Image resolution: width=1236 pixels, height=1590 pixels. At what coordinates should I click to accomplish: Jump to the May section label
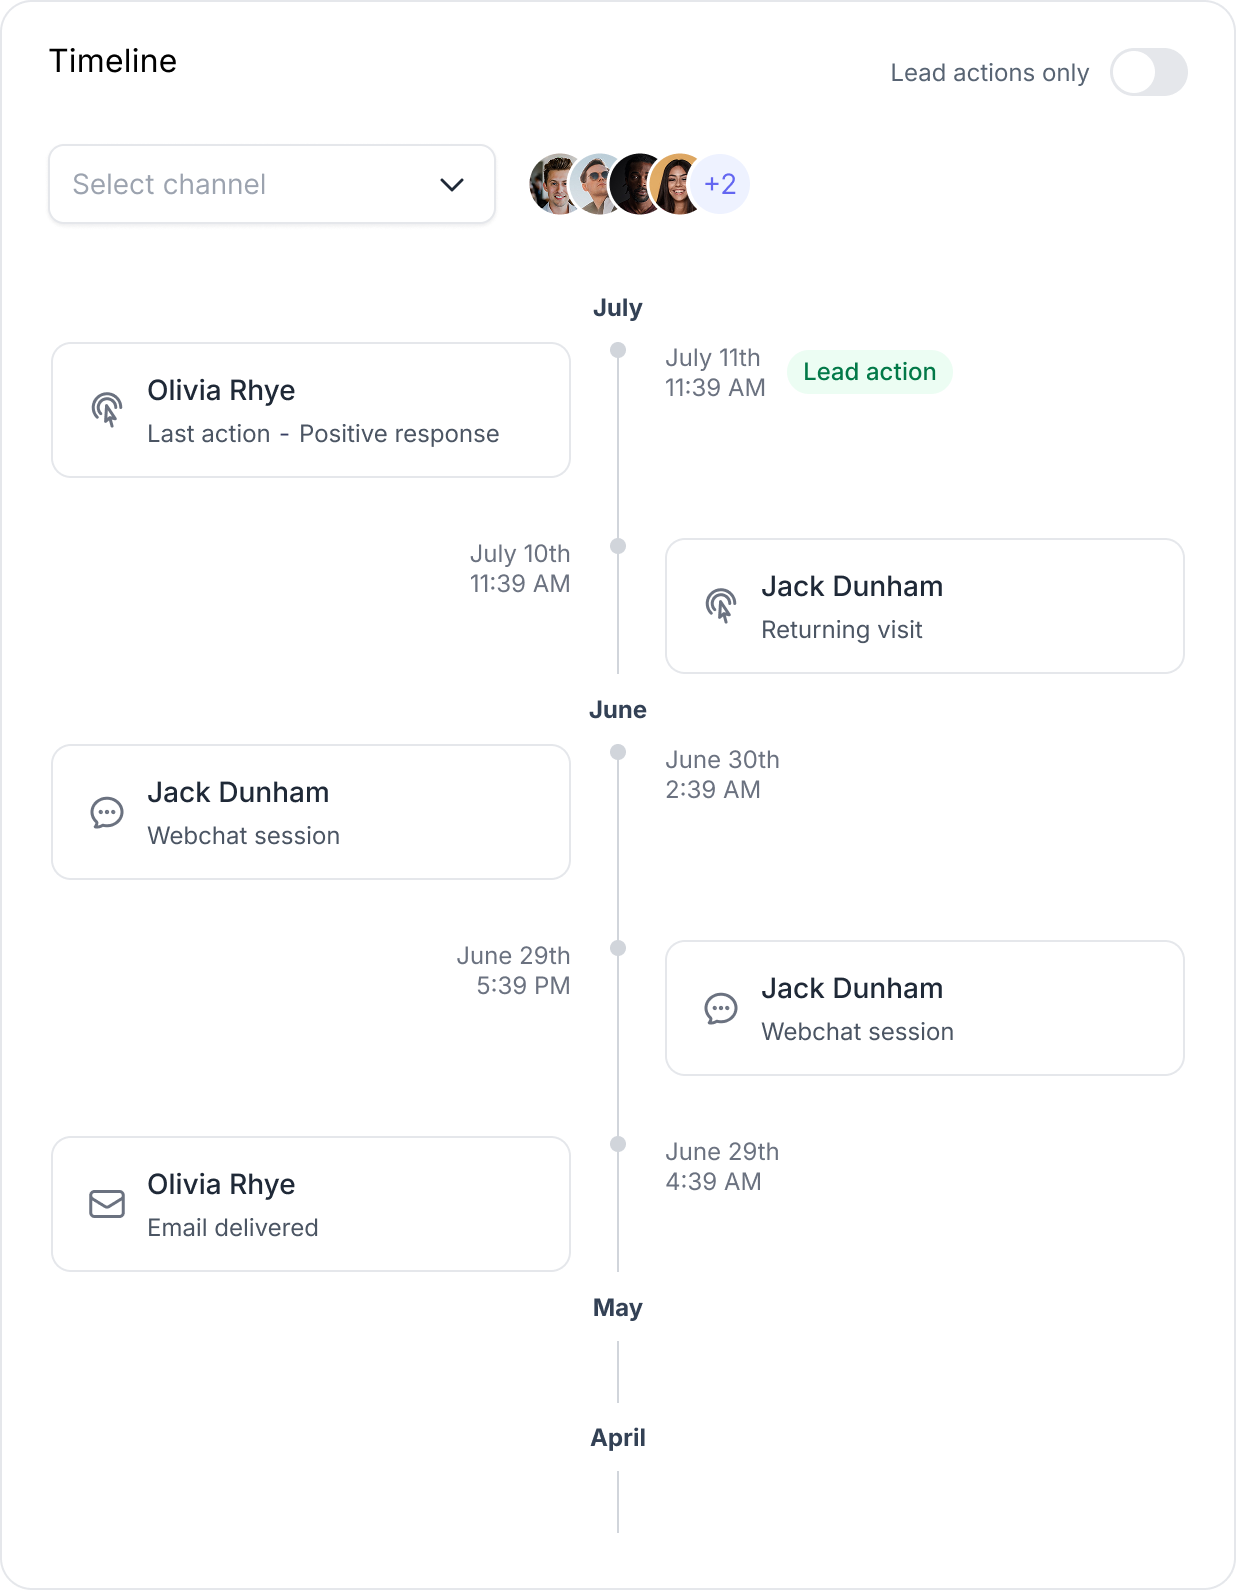pyautogui.click(x=618, y=1308)
